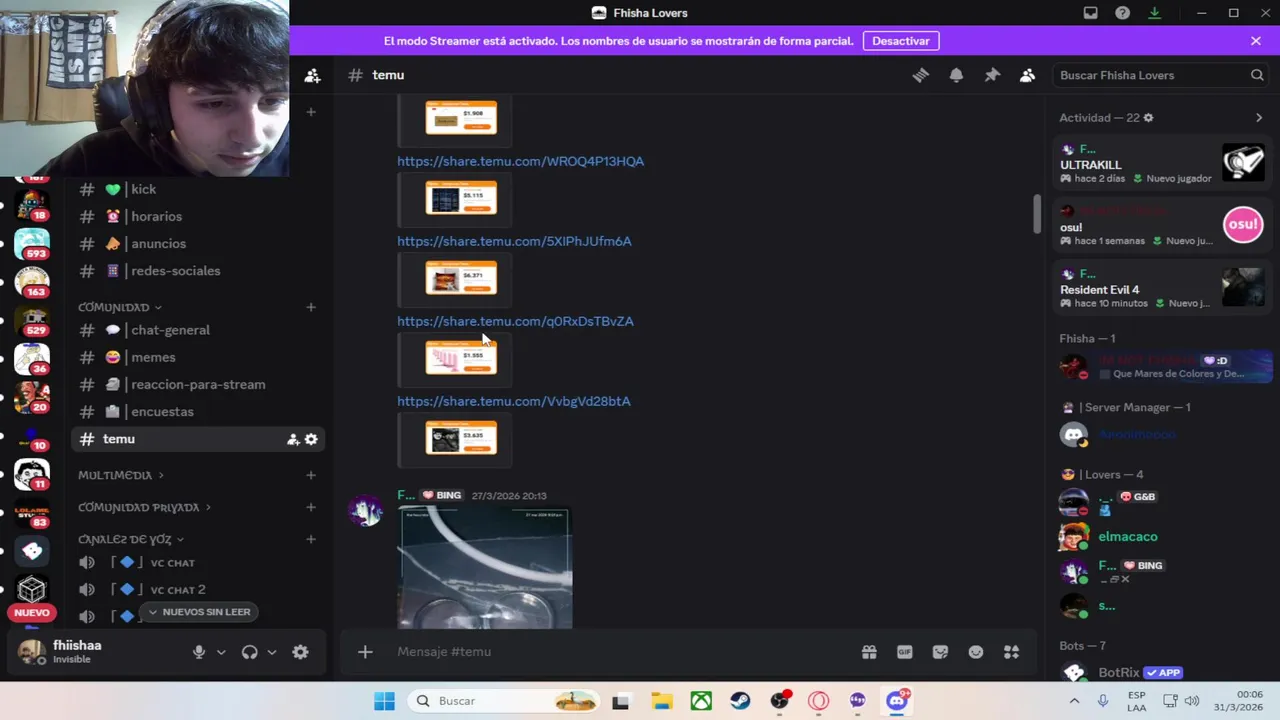Edit temu channel settings gear
This screenshot has height=720, width=1280.
point(311,439)
